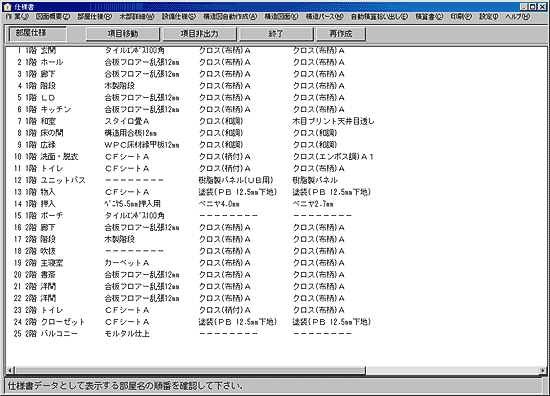The width and height of the screenshot is (550, 396).
Task: Click the ベニヤ5.5mm押入用 cell
Action: click(133, 204)
